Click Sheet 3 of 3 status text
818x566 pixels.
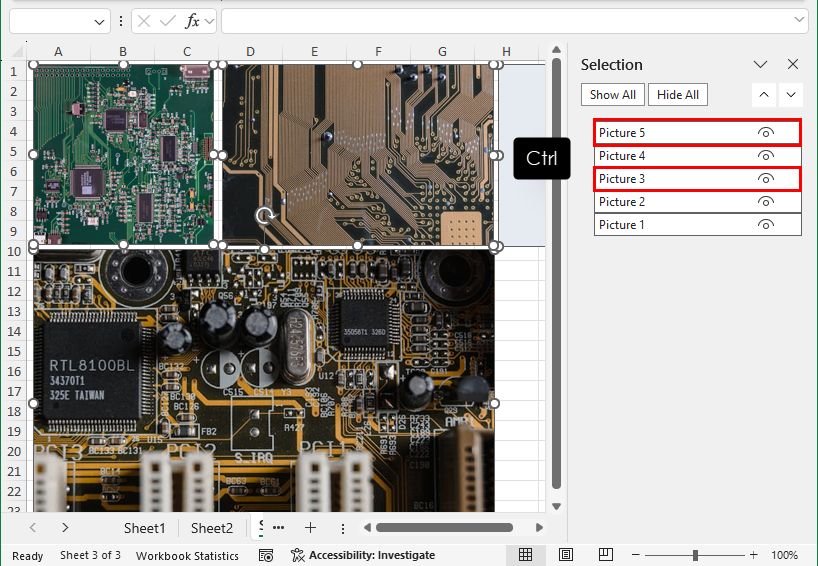click(x=90, y=555)
